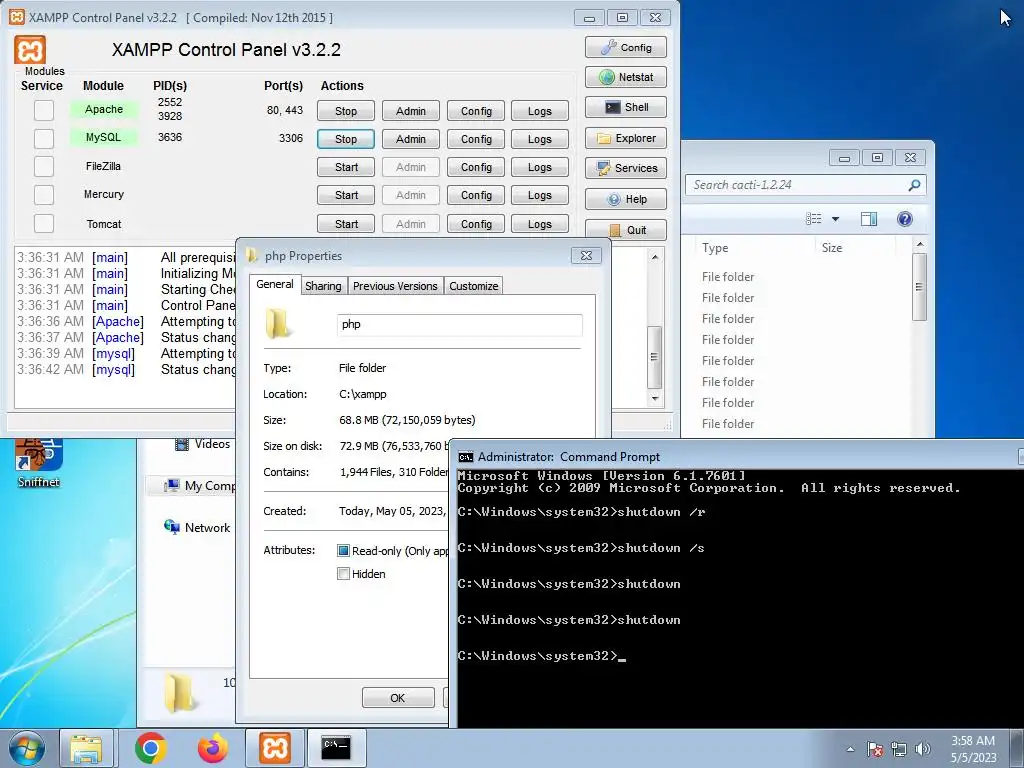Switch to XAMPP taskbar icon
Viewport: 1024px width, 768px height.
(x=275, y=748)
